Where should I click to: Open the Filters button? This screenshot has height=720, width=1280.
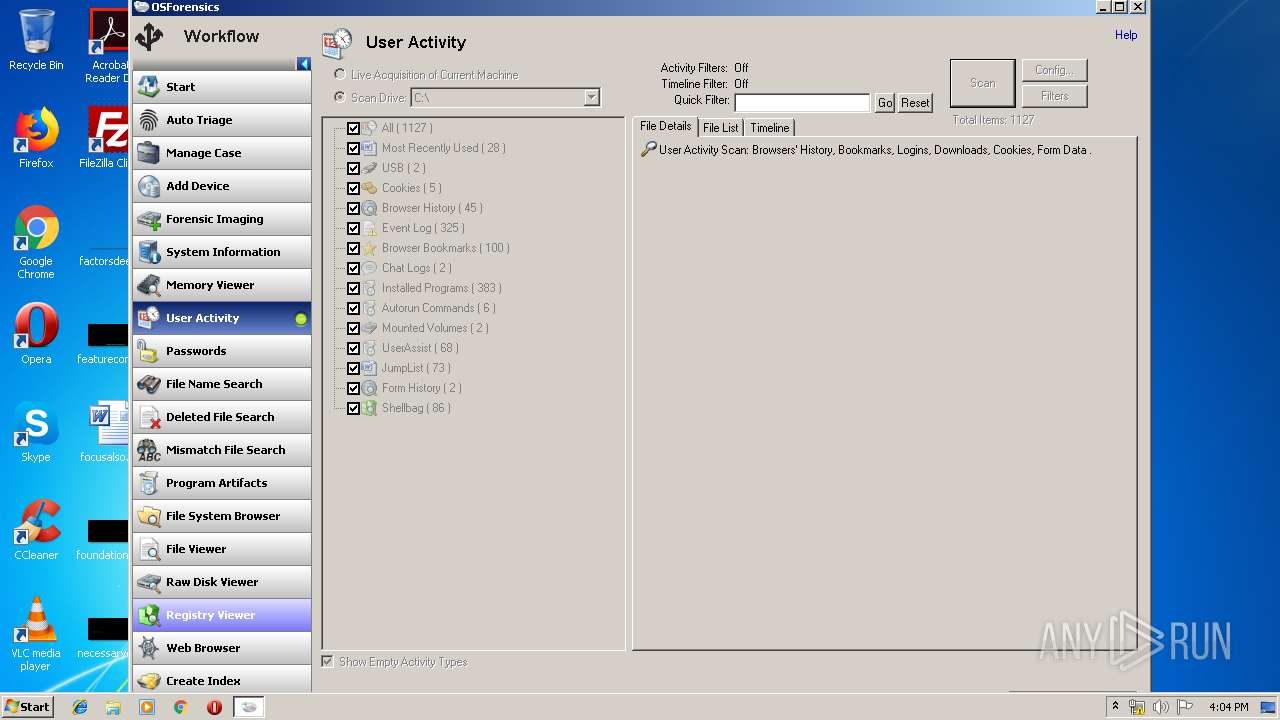(1054, 96)
